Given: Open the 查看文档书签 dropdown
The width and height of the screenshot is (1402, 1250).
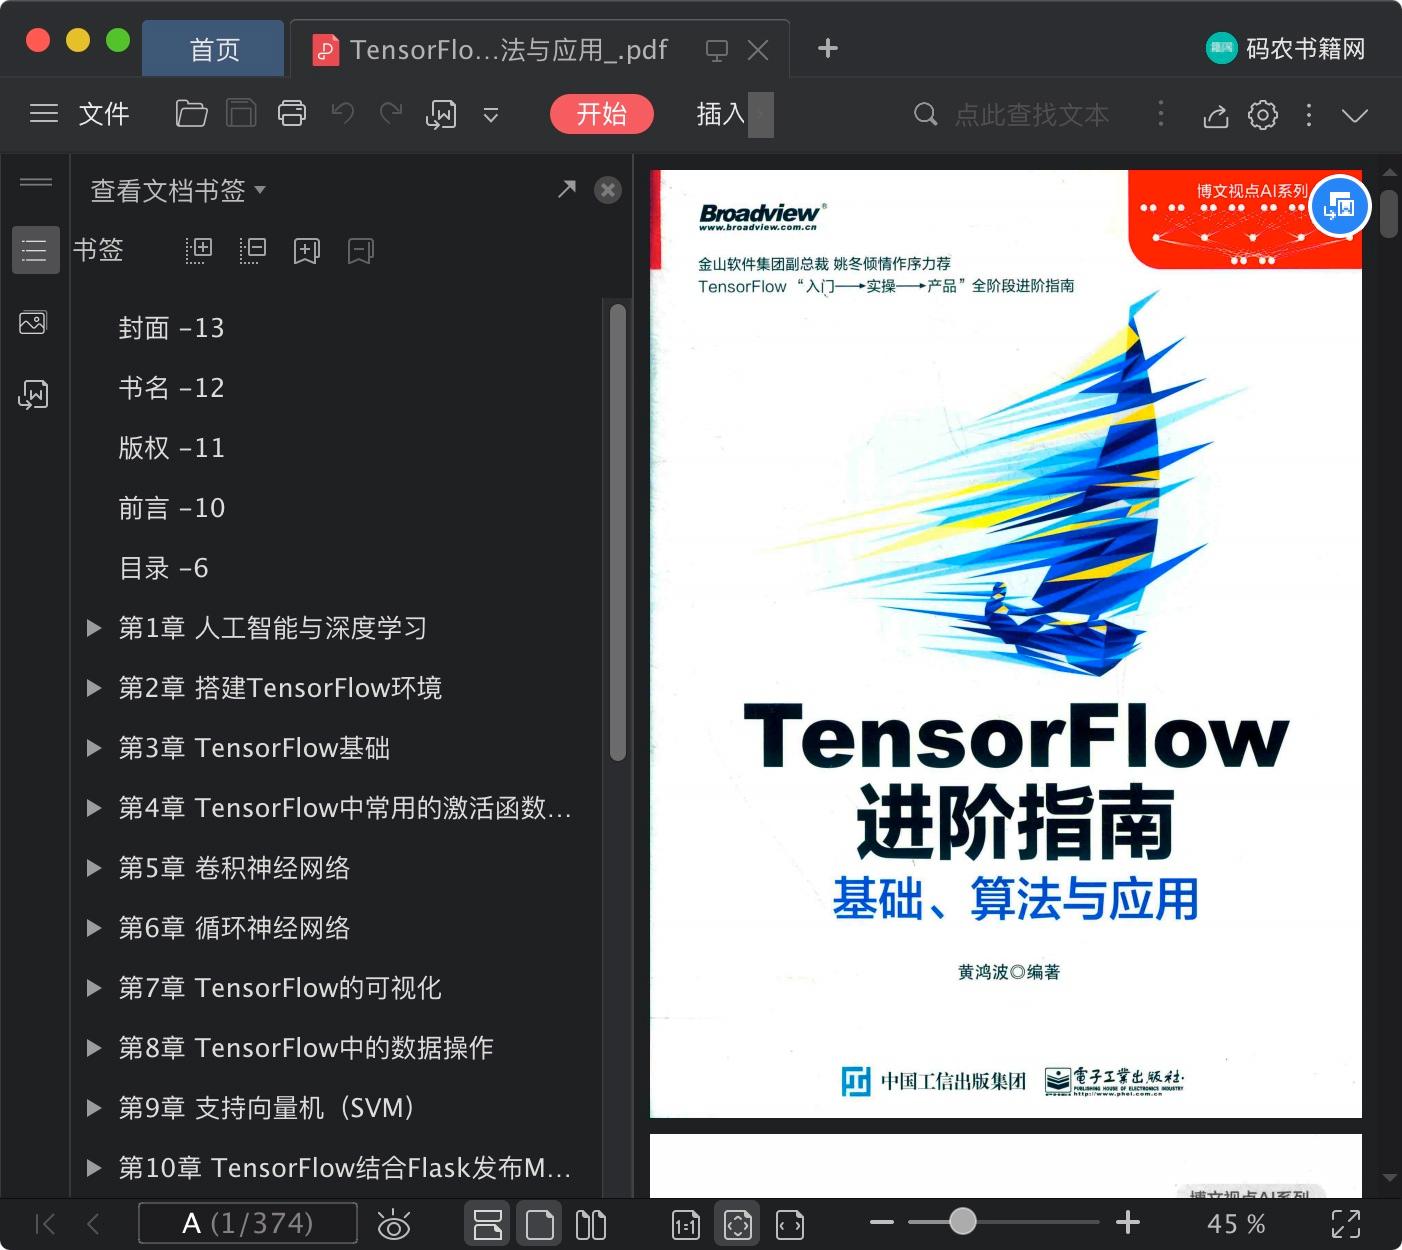Looking at the screenshot, I should (x=178, y=190).
